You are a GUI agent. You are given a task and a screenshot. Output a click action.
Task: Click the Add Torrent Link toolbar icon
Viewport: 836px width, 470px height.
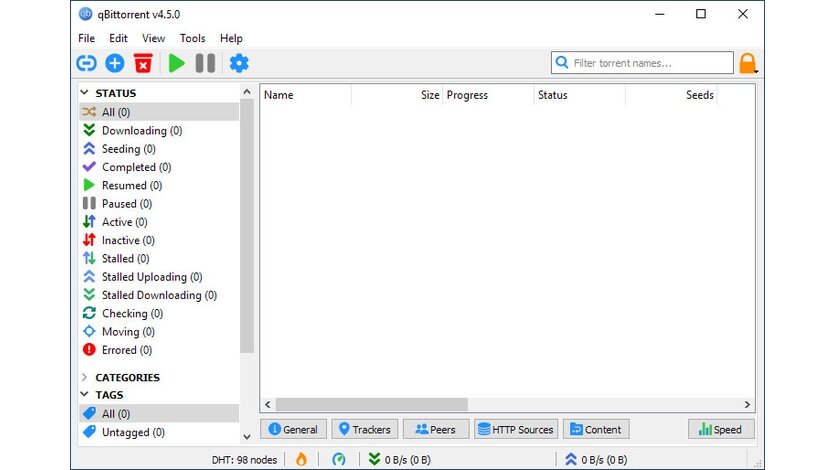(x=86, y=63)
